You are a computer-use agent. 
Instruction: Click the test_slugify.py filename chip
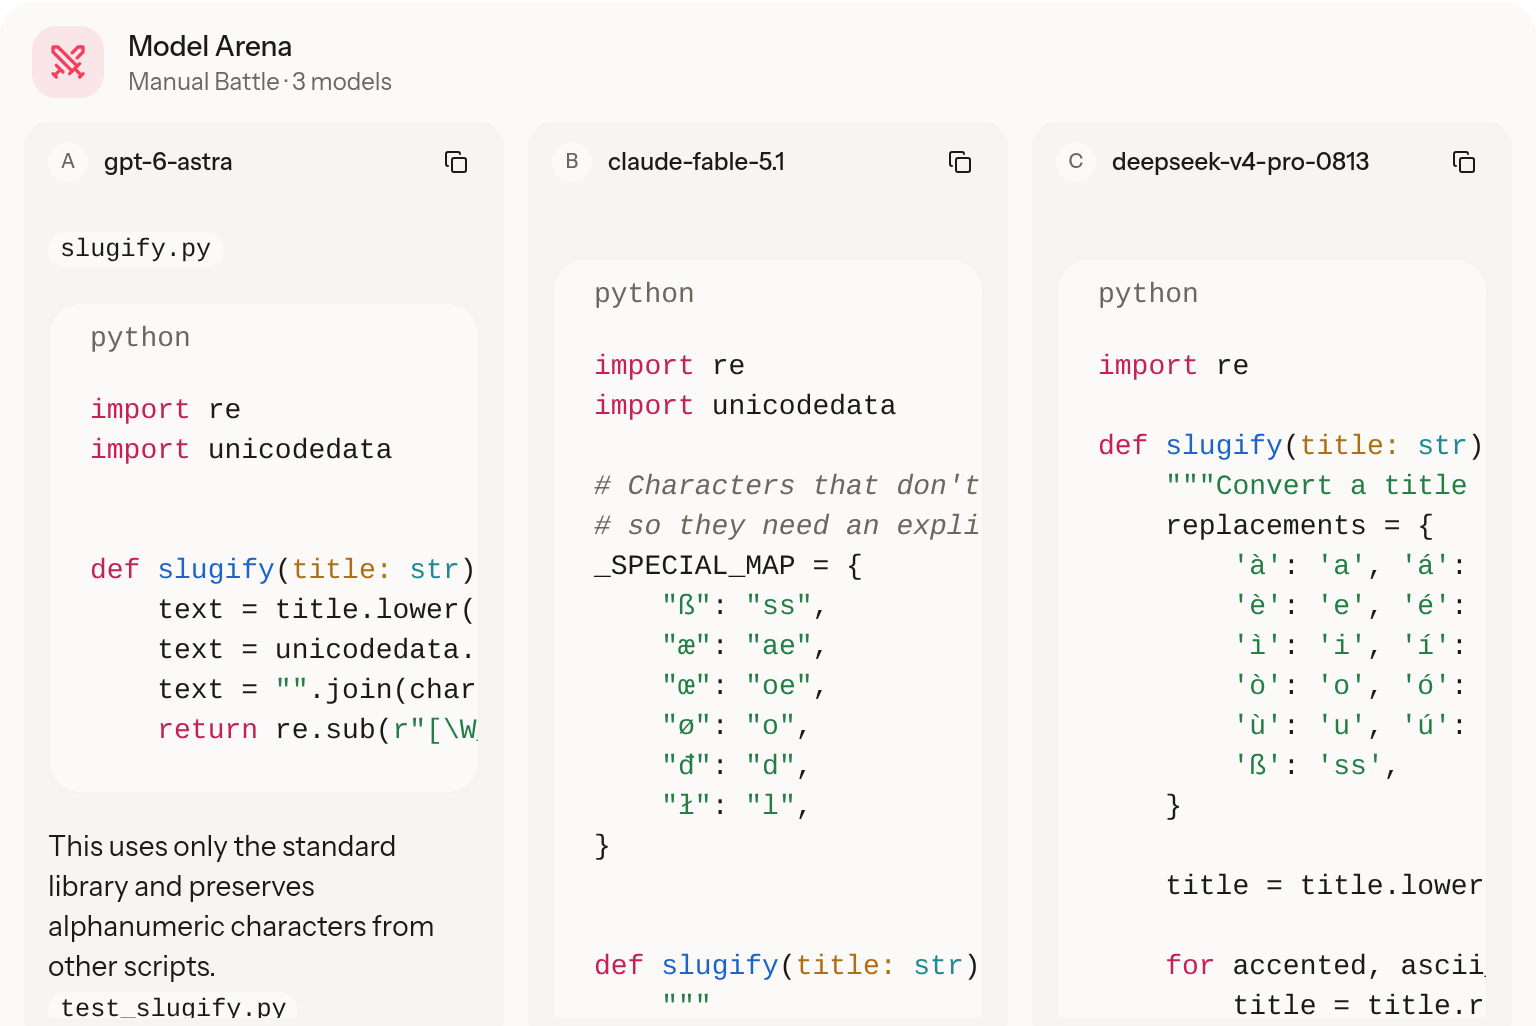[x=173, y=1008]
